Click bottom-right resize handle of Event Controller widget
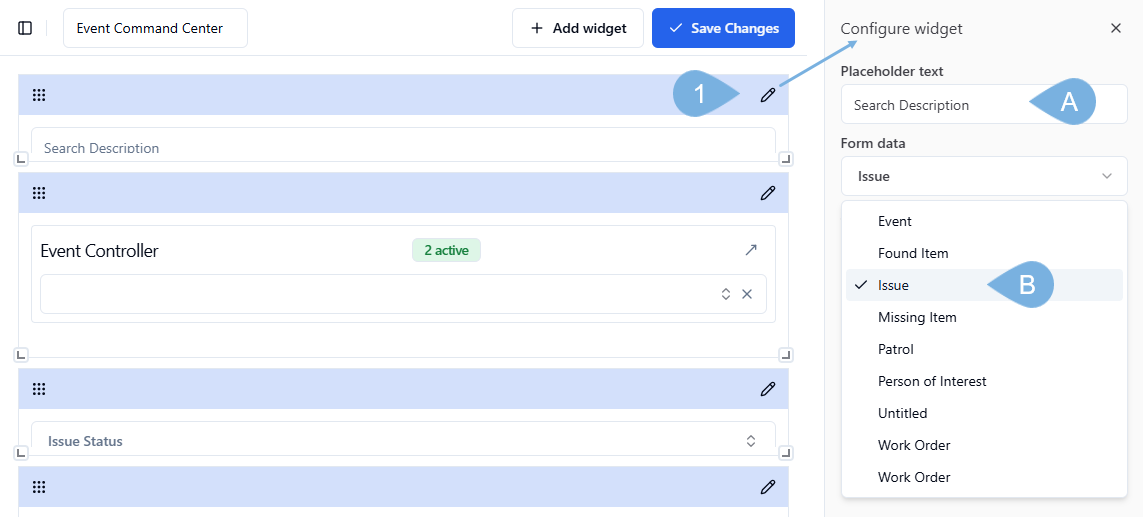The height and width of the screenshot is (517, 1143). 786,354
